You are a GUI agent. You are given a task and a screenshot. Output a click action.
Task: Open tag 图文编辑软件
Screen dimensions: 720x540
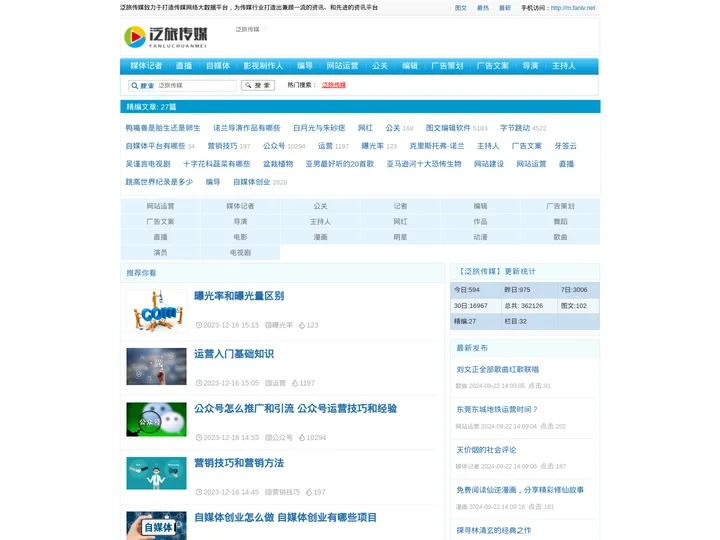click(x=448, y=128)
